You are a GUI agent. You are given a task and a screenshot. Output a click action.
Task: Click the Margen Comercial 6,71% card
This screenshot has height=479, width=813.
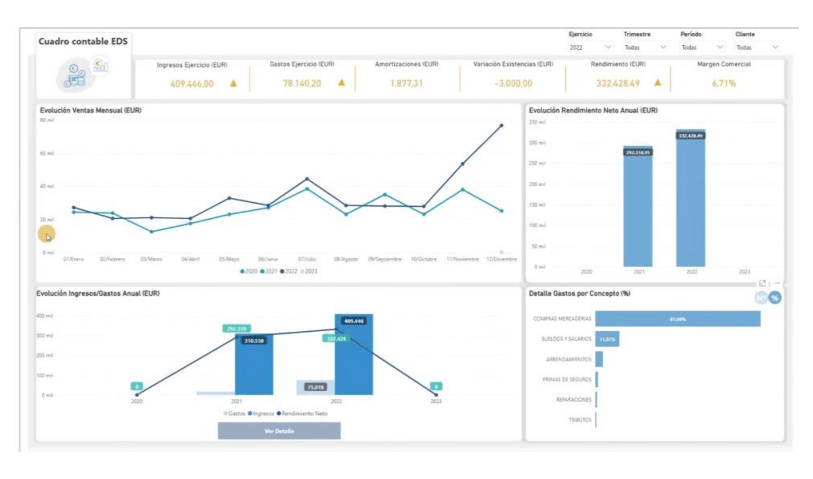click(x=724, y=76)
